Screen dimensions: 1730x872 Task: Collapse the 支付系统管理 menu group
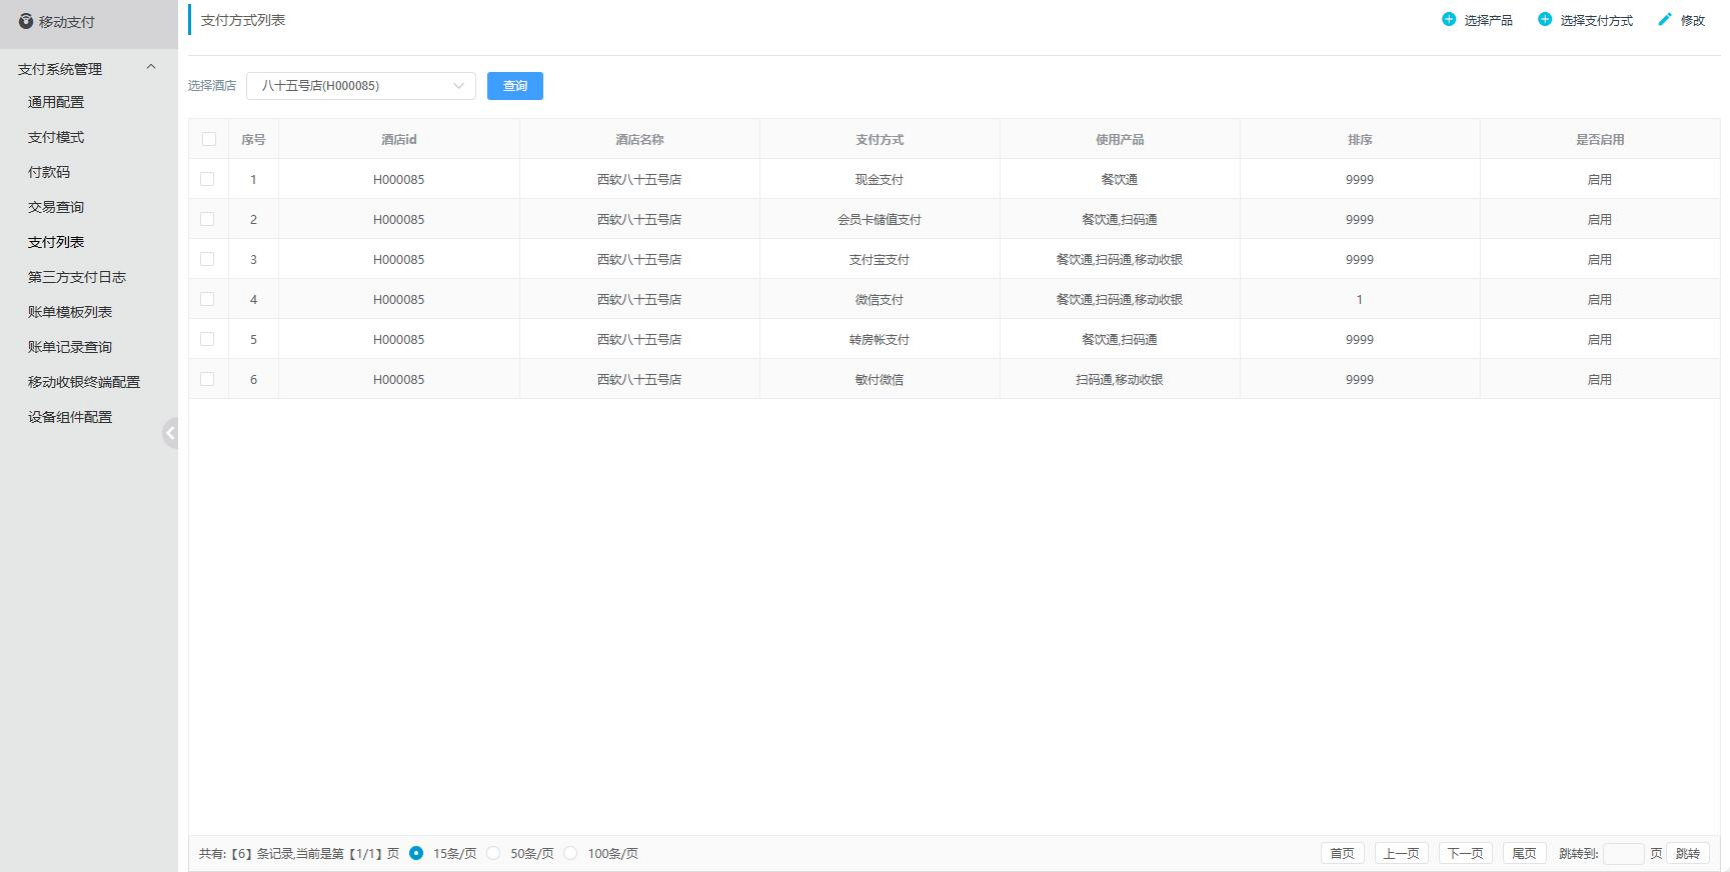click(x=151, y=68)
